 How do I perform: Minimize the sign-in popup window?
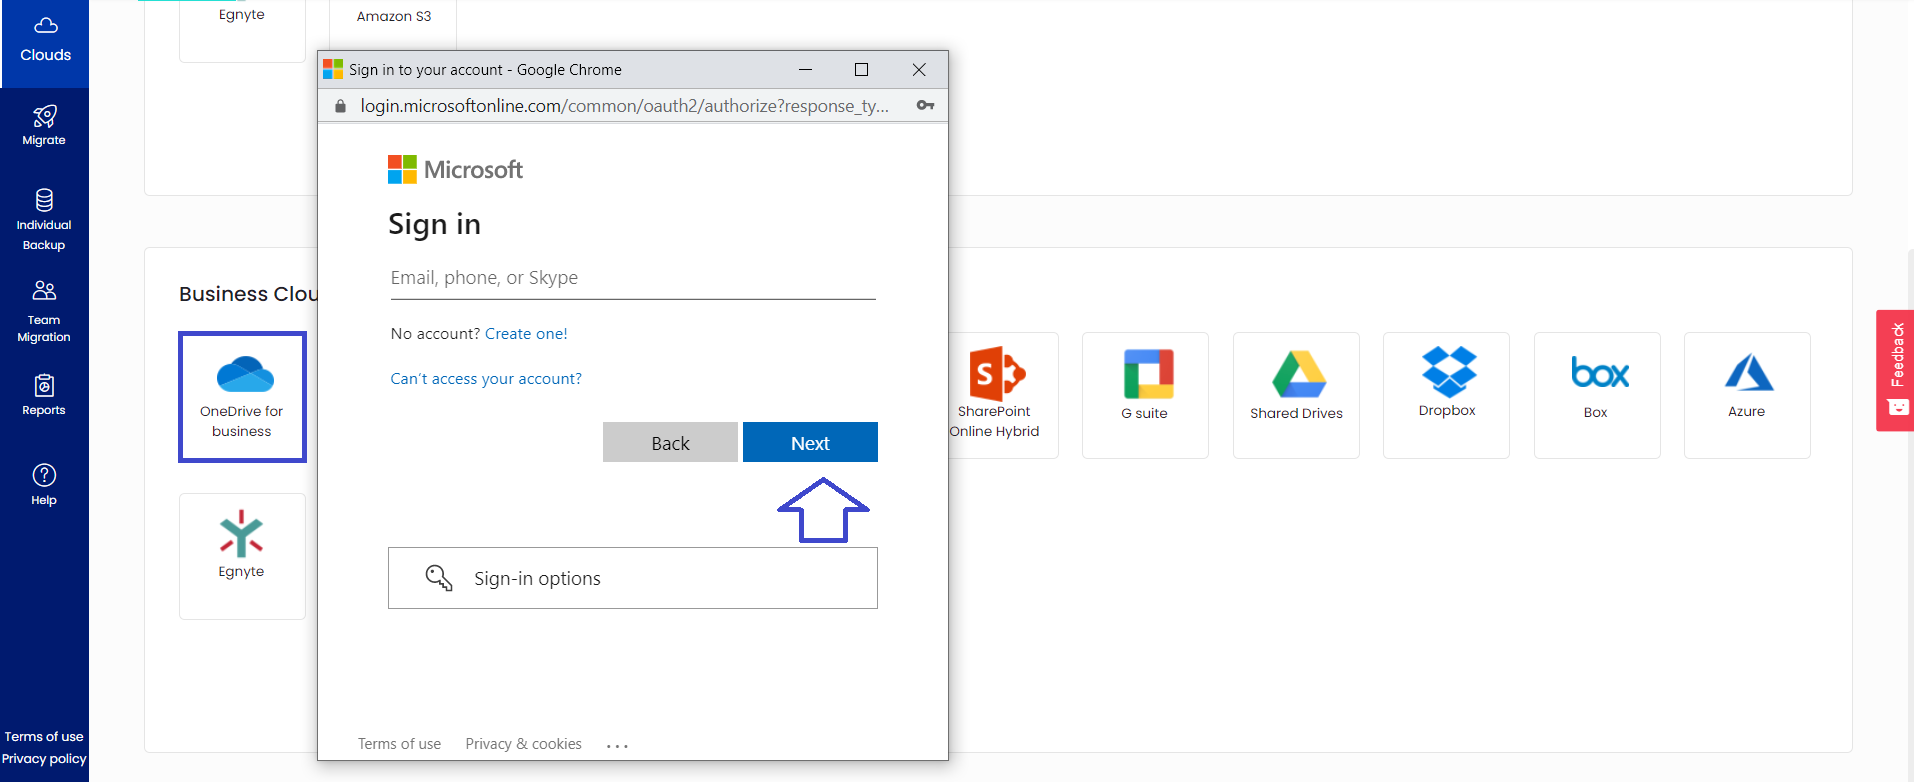pos(805,69)
